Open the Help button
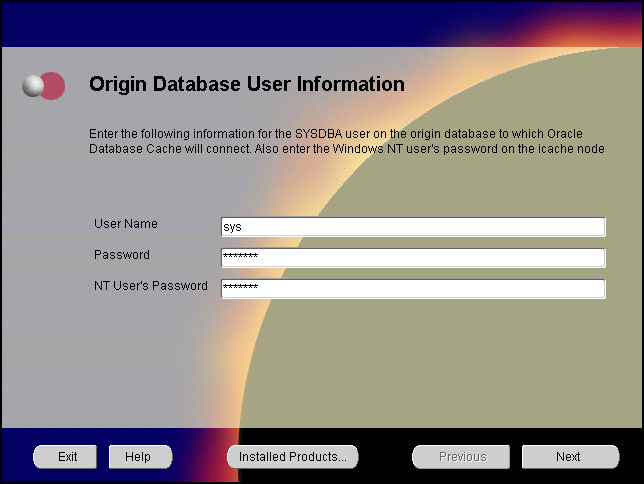The height and width of the screenshot is (484, 644). pyautogui.click(x=140, y=456)
